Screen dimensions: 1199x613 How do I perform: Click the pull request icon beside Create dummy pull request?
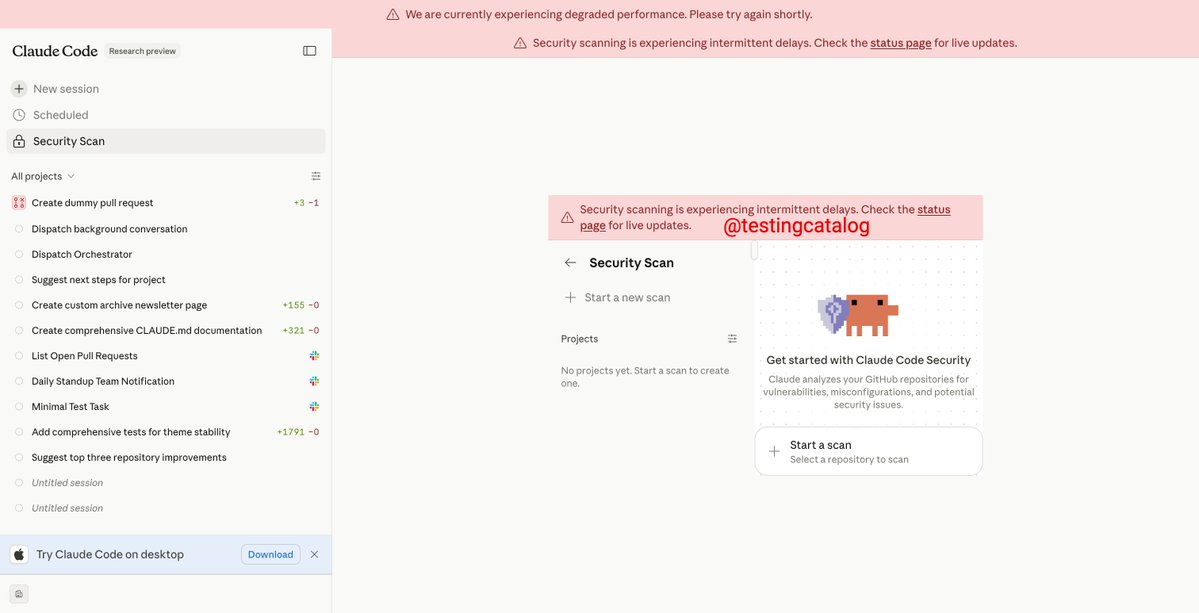pyautogui.click(x=19, y=203)
